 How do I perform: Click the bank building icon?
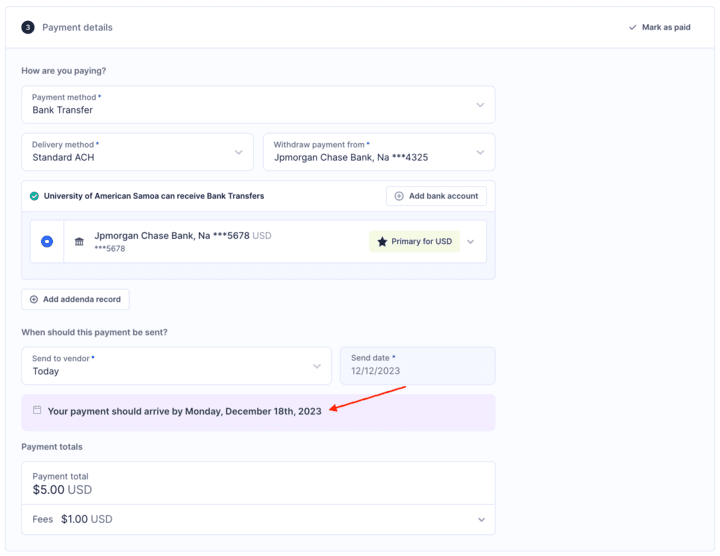click(80, 242)
